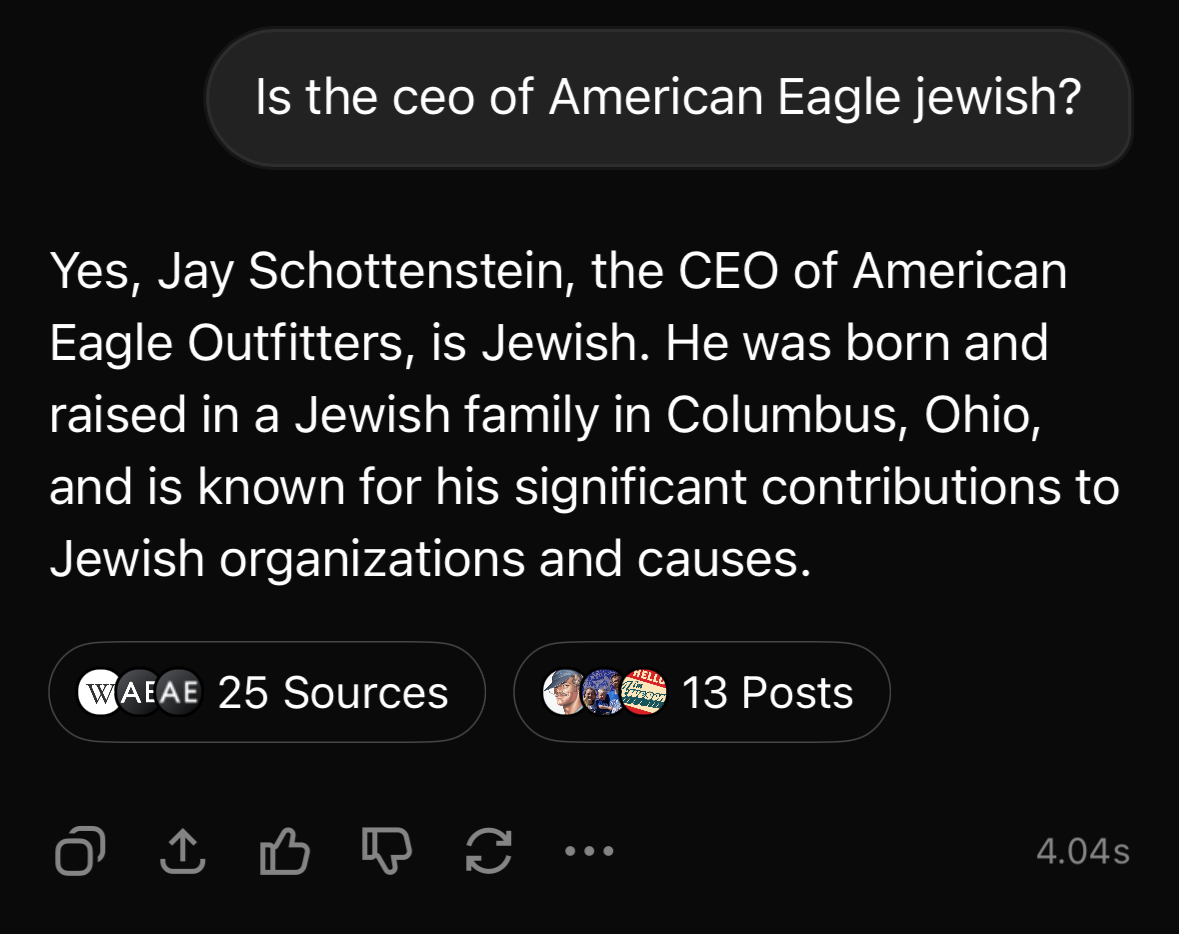The height and width of the screenshot is (934, 1179).
Task: Click the blue middle post avatar
Action: (602, 692)
